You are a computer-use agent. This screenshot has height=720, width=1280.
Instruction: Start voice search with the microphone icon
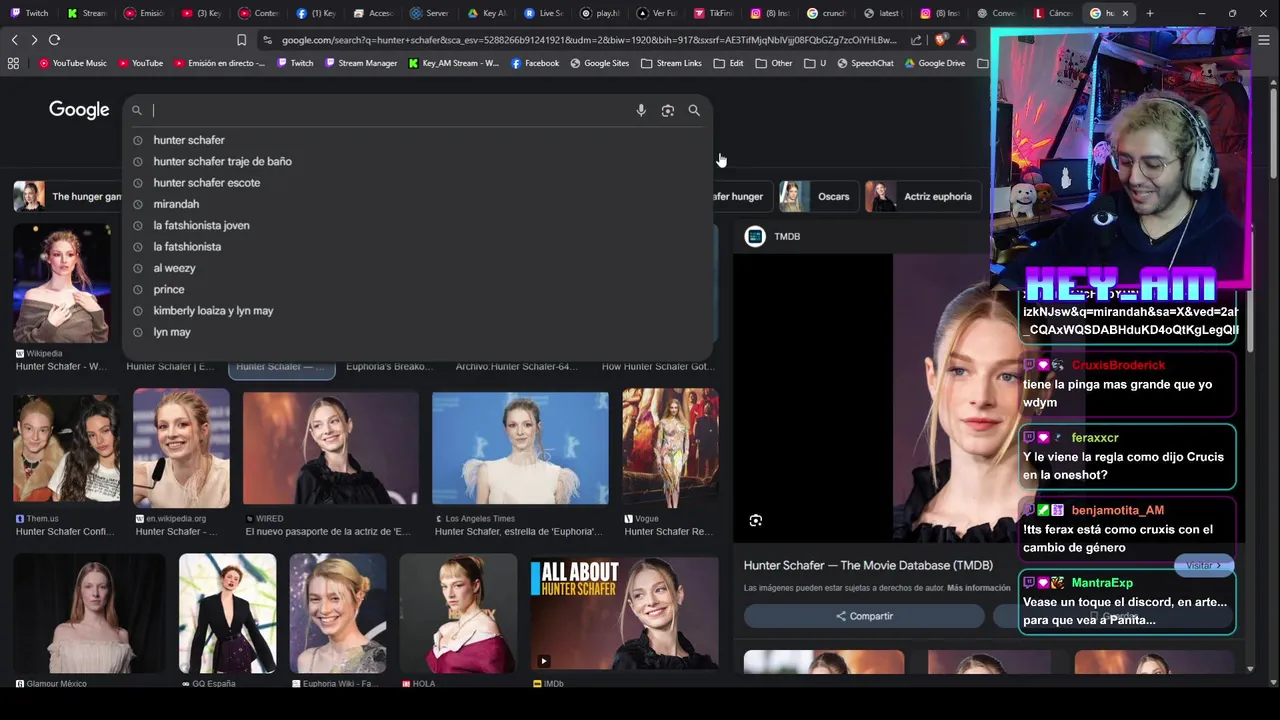coord(641,110)
